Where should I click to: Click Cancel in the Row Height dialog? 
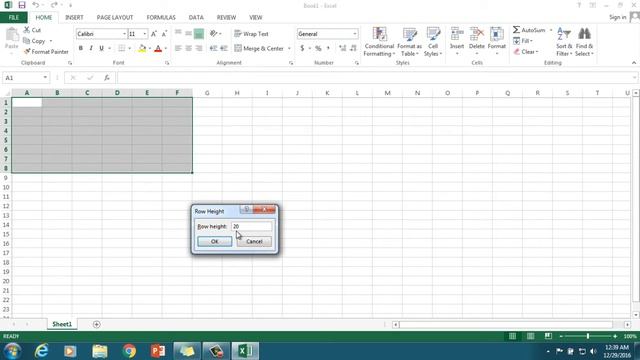point(254,241)
